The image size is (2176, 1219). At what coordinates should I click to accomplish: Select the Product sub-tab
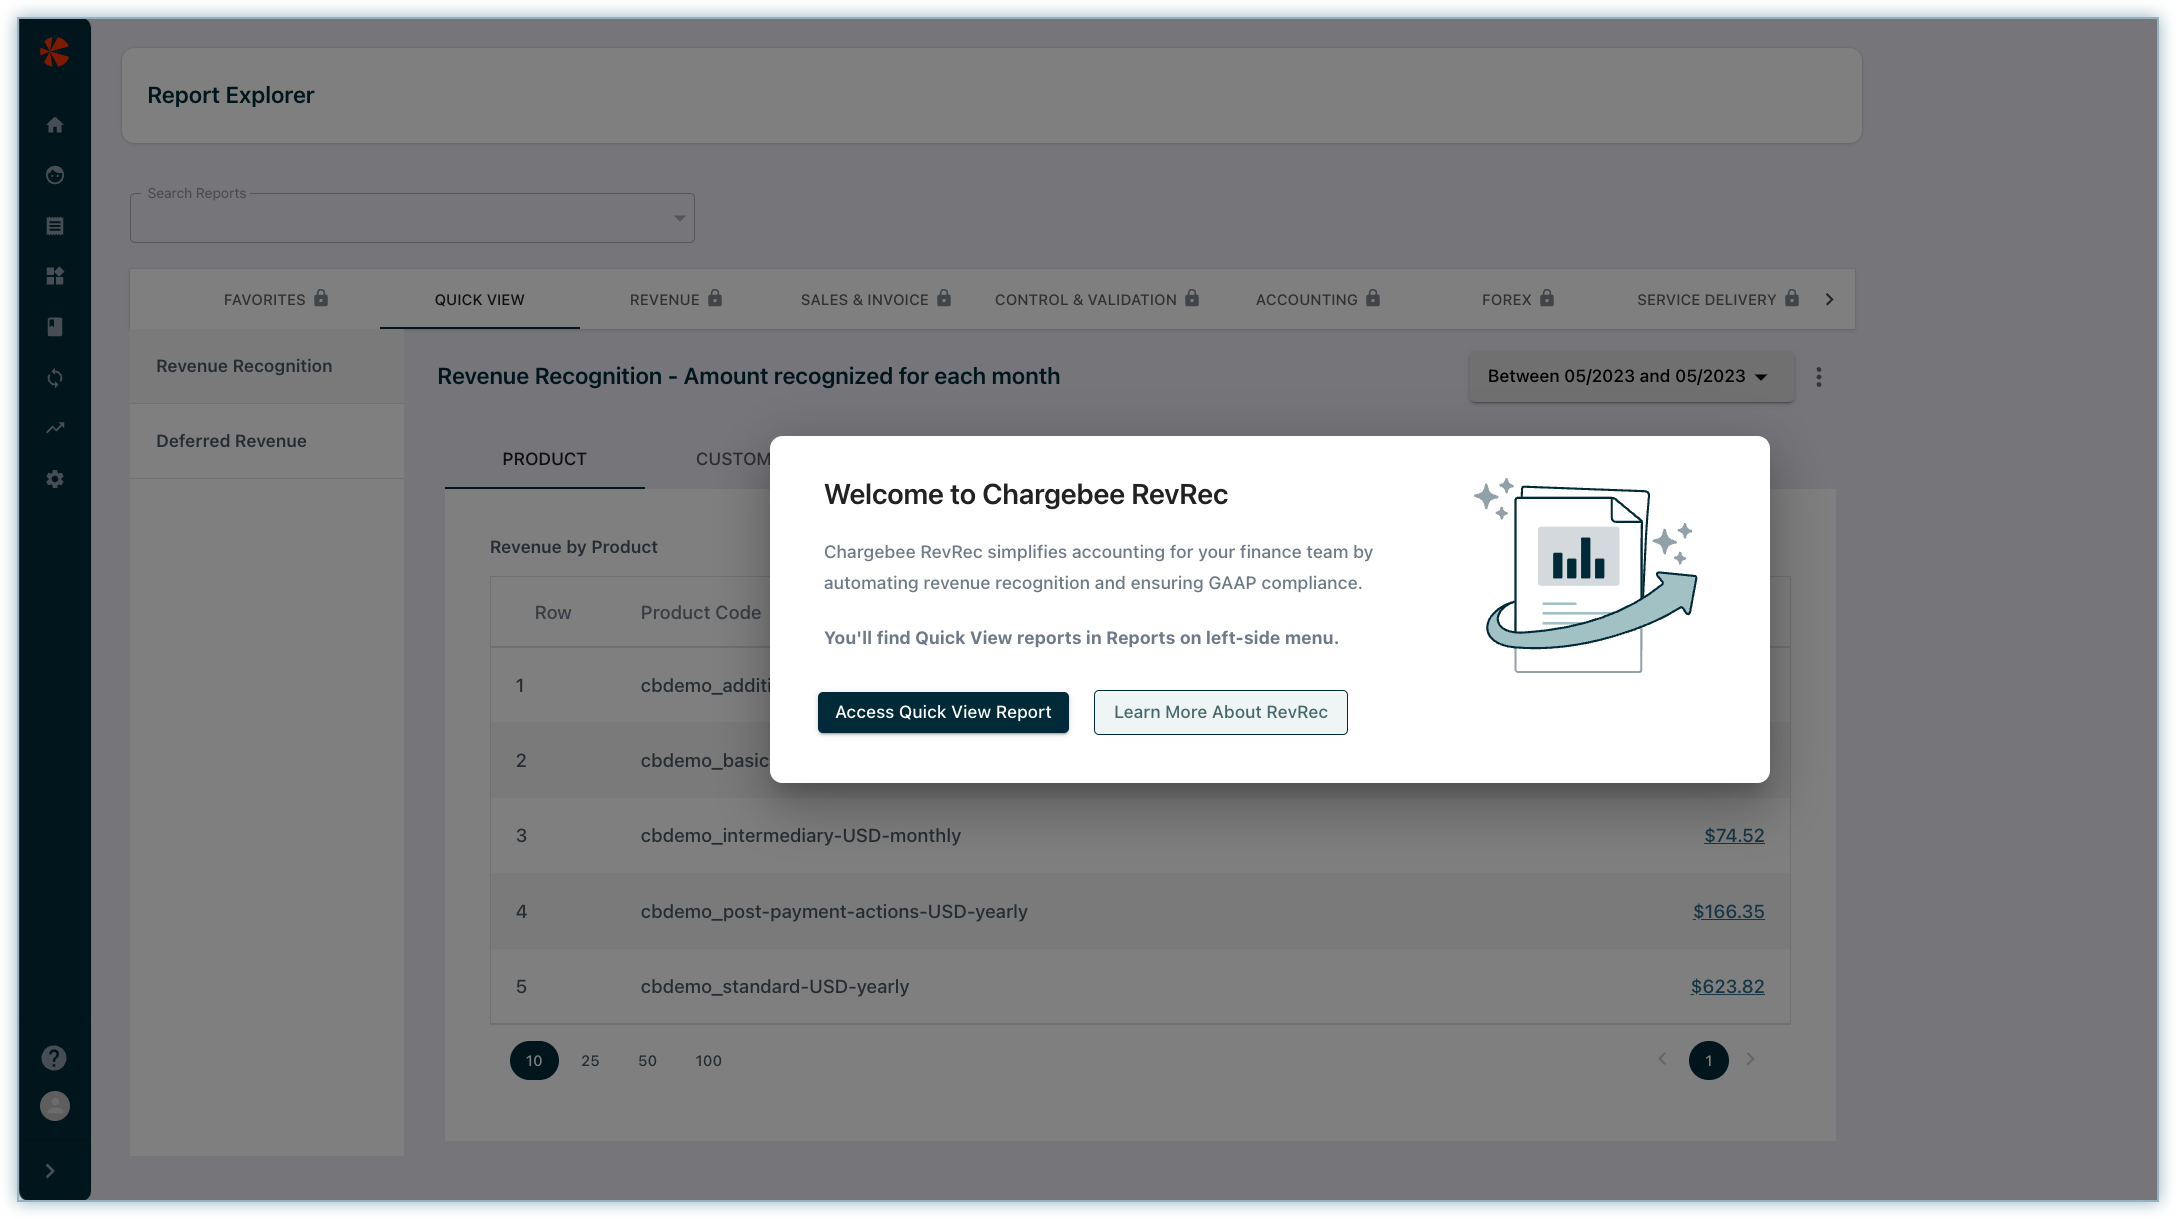click(544, 459)
